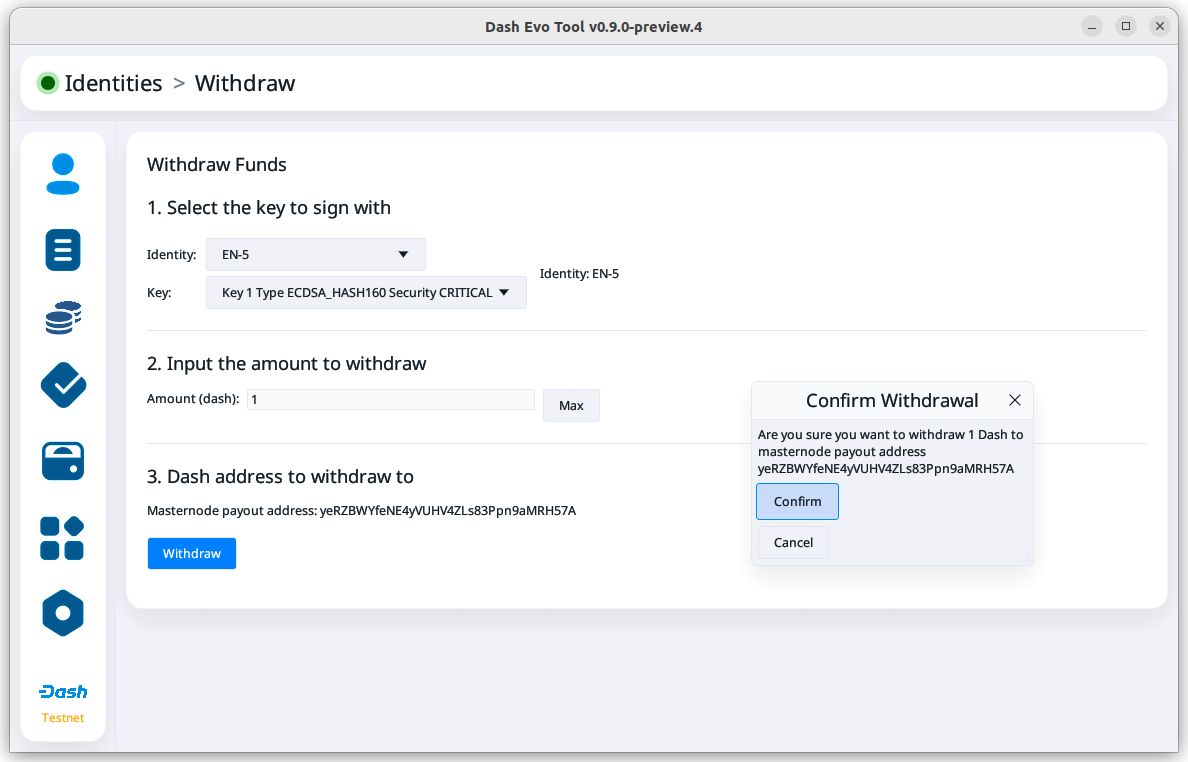
Task: Click the Testnet network label
Action: tap(63, 718)
